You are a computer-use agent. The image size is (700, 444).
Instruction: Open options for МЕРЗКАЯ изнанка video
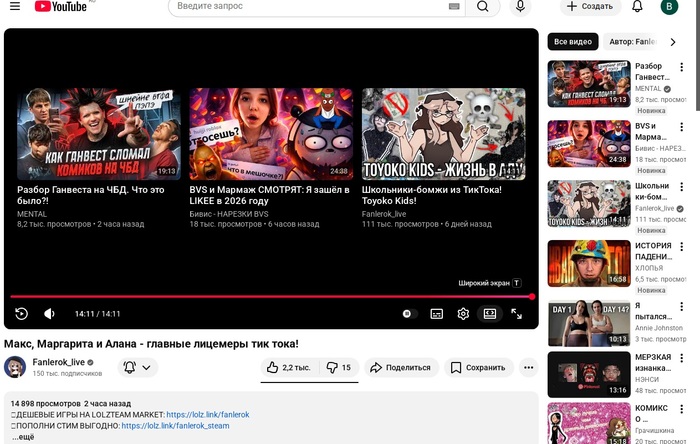pyautogui.click(x=681, y=358)
